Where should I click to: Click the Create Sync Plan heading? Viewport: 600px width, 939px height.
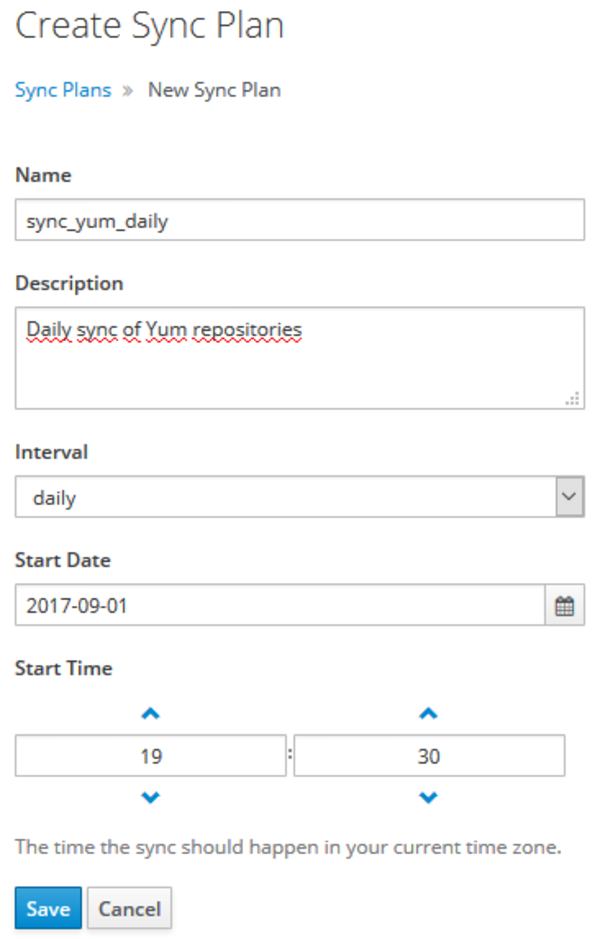[x=150, y=26]
